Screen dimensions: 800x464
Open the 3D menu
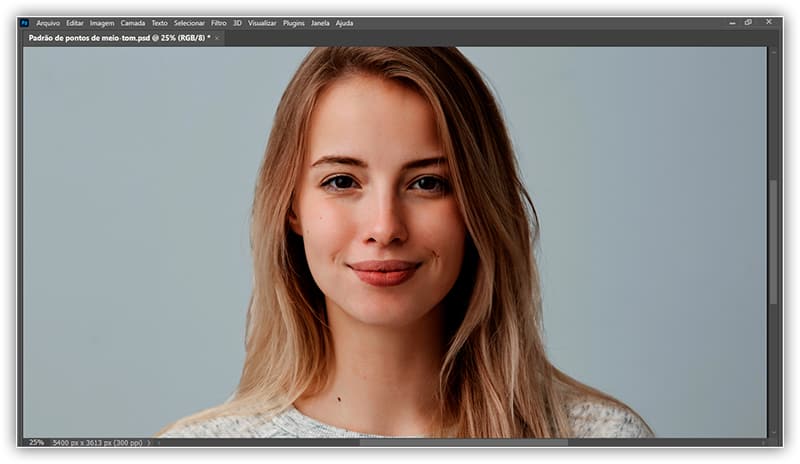(x=237, y=23)
